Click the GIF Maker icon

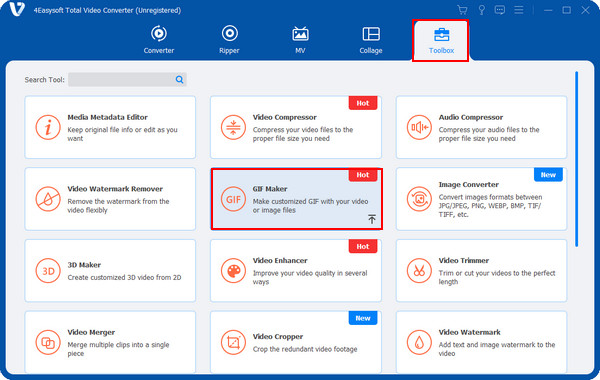[x=233, y=199]
